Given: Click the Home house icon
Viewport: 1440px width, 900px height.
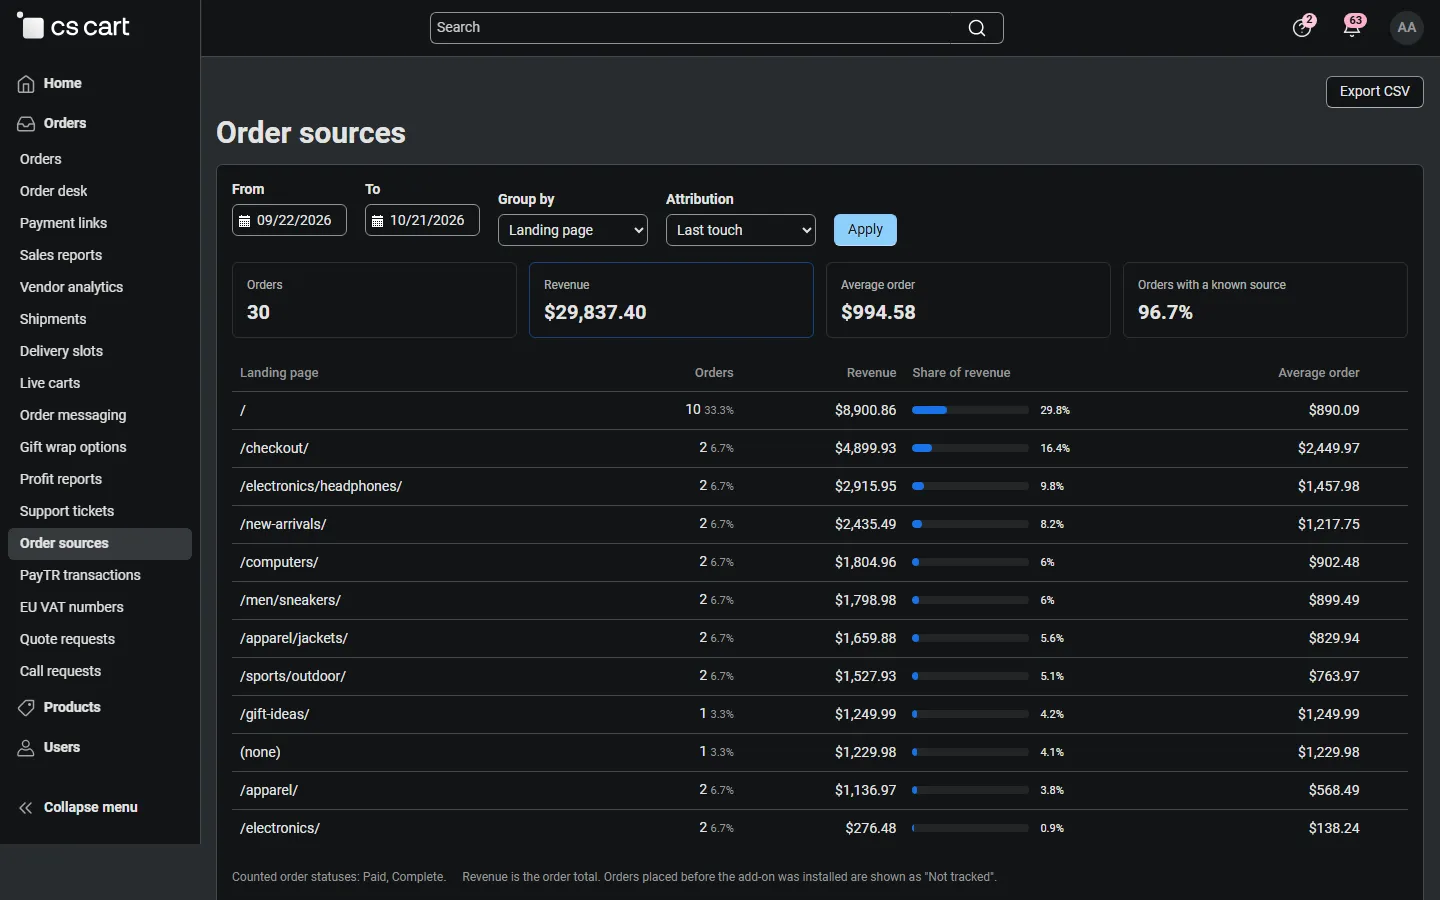Looking at the screenshot, I should (x=26, y=84).
